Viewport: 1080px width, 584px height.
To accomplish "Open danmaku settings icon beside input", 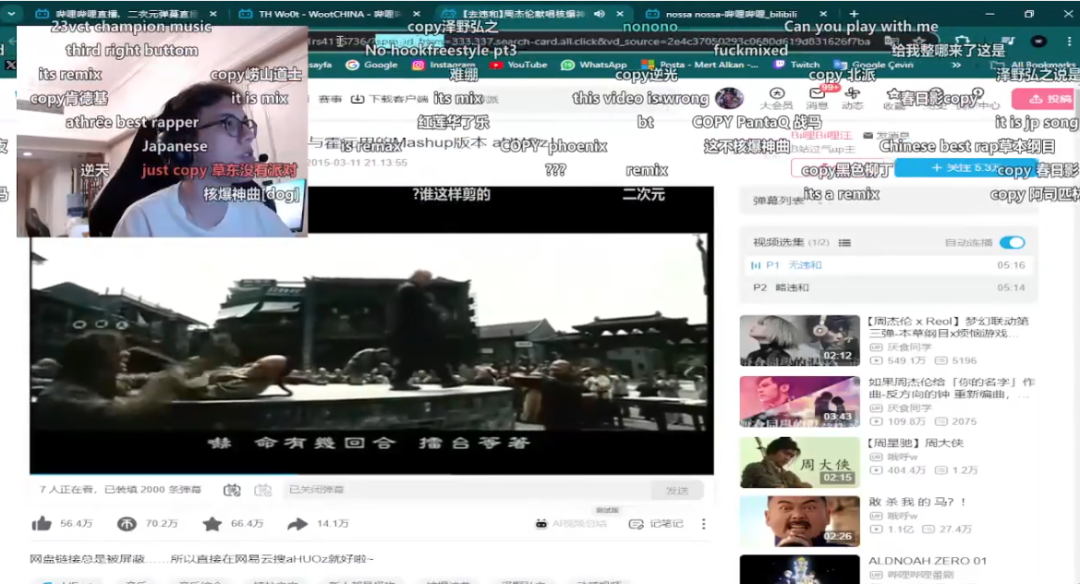I will point(262,490).
